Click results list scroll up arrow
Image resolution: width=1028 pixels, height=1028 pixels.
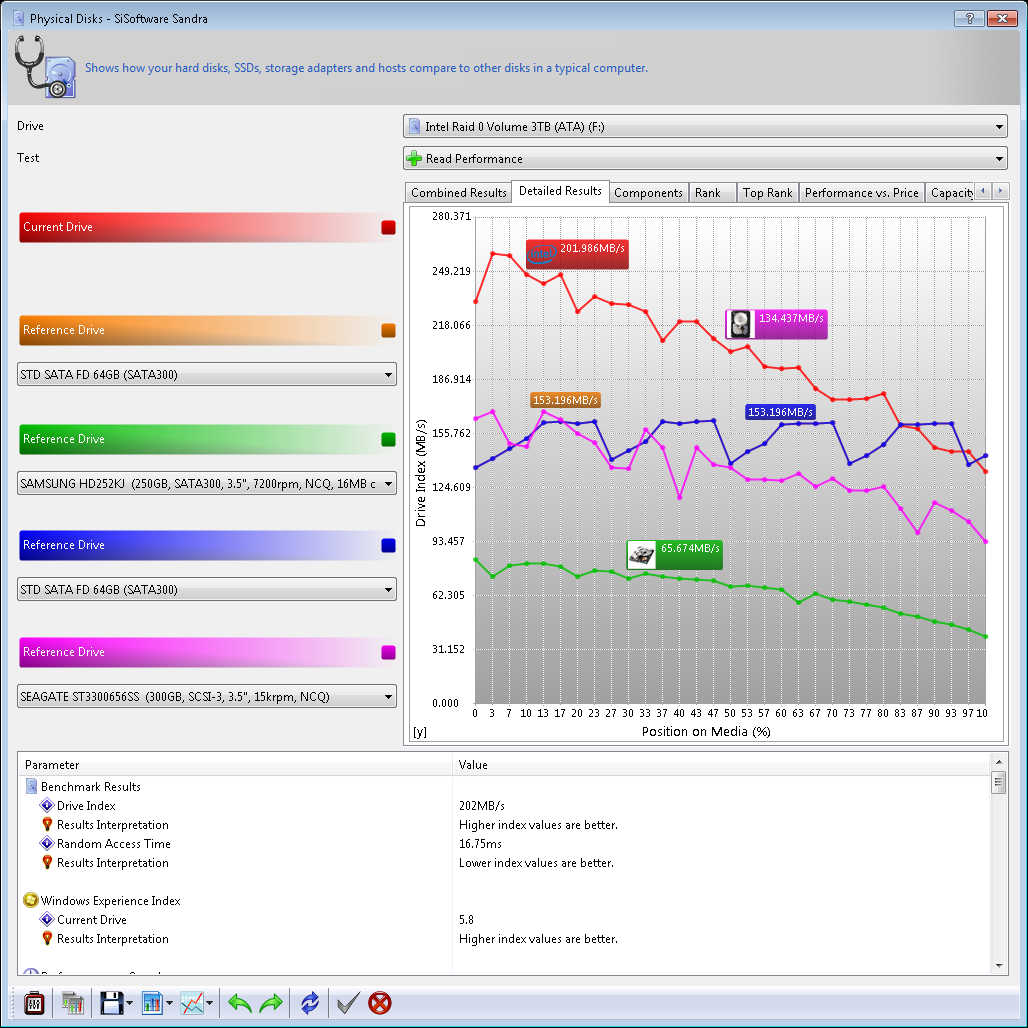point(998,761)
